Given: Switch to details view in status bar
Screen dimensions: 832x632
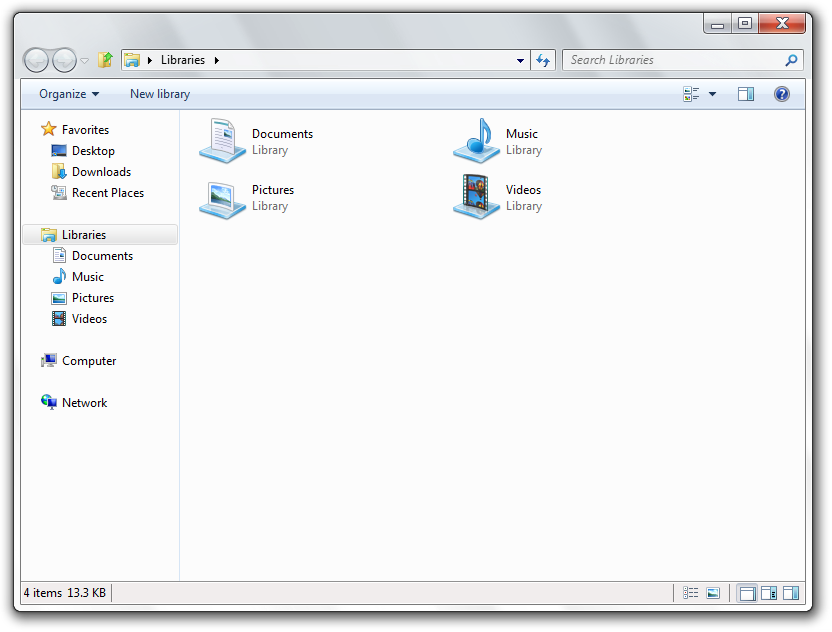Looking at the screenshot, I should 691,593.
